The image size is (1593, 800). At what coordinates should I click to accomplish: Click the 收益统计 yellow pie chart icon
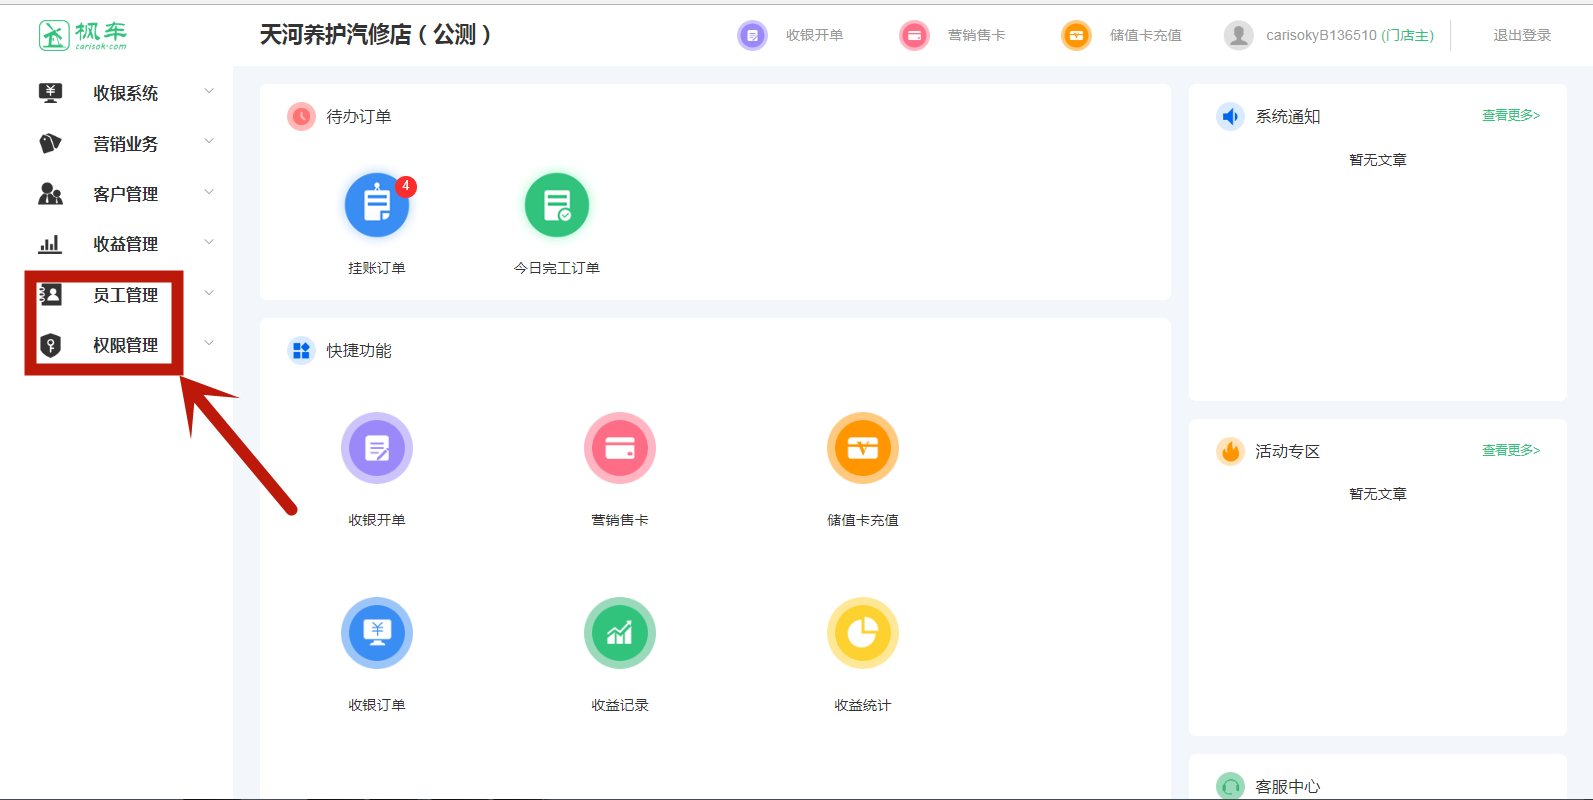(863, 633)
